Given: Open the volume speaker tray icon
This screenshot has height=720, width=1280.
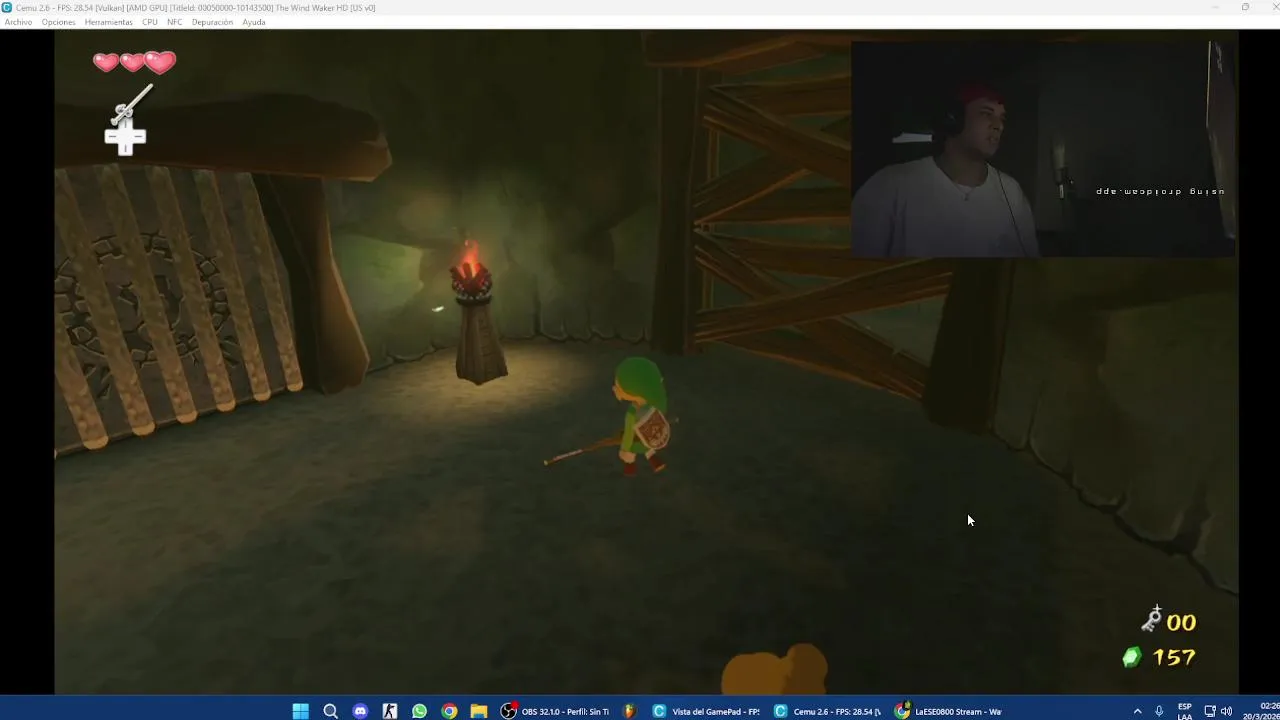Looking at the screenshot, I should pyautogui.click(x=1226, y=711).
